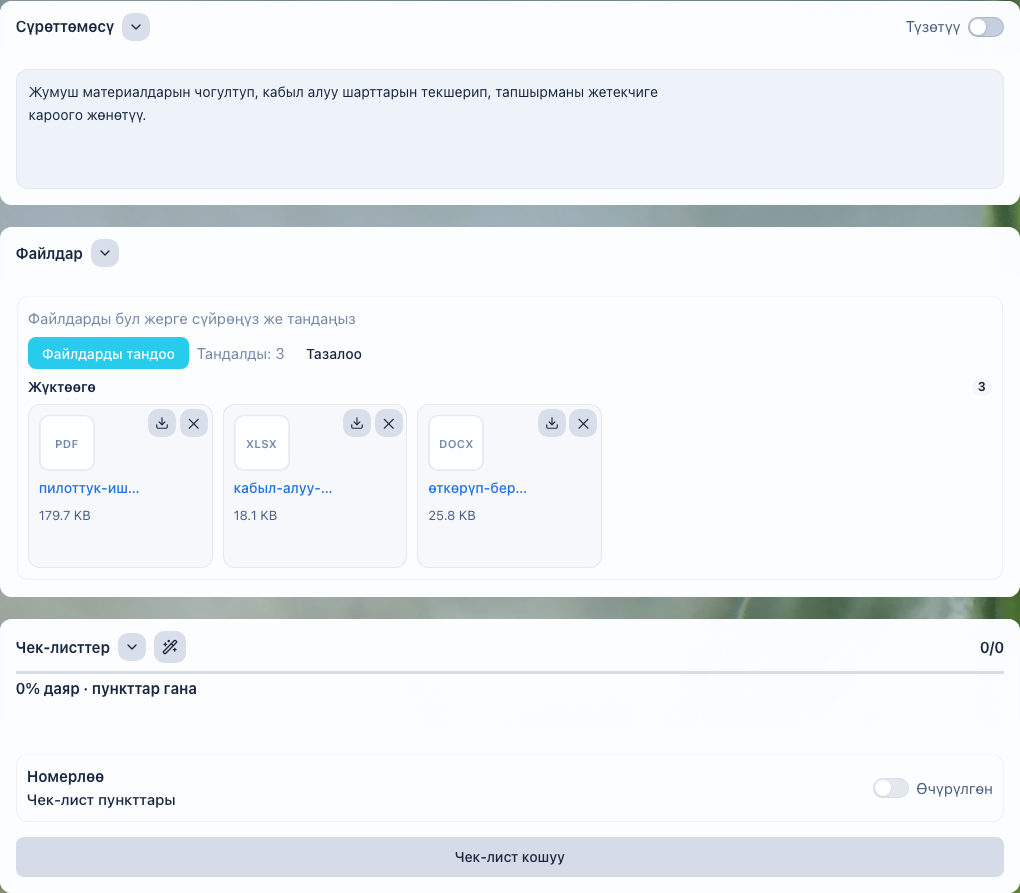Click the PDF file type thumbnail
This screenshot has height=893, width=1020.
(x=67, y=444)
